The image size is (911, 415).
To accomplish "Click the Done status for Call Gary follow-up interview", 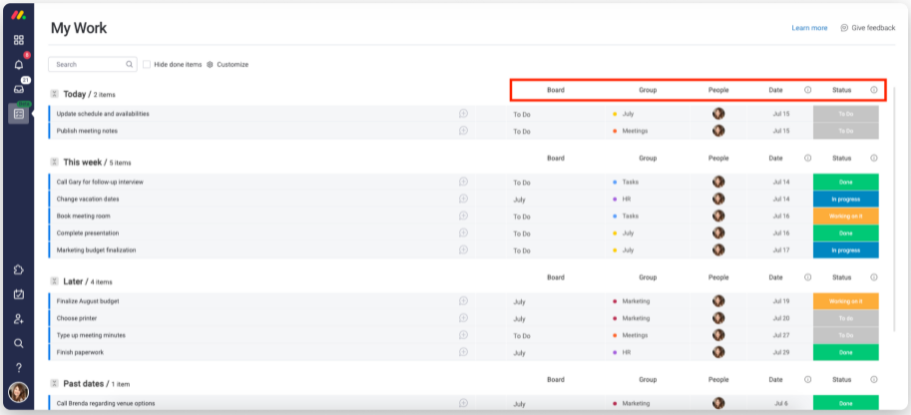I will pyautogui.click(x=845, y=182).
